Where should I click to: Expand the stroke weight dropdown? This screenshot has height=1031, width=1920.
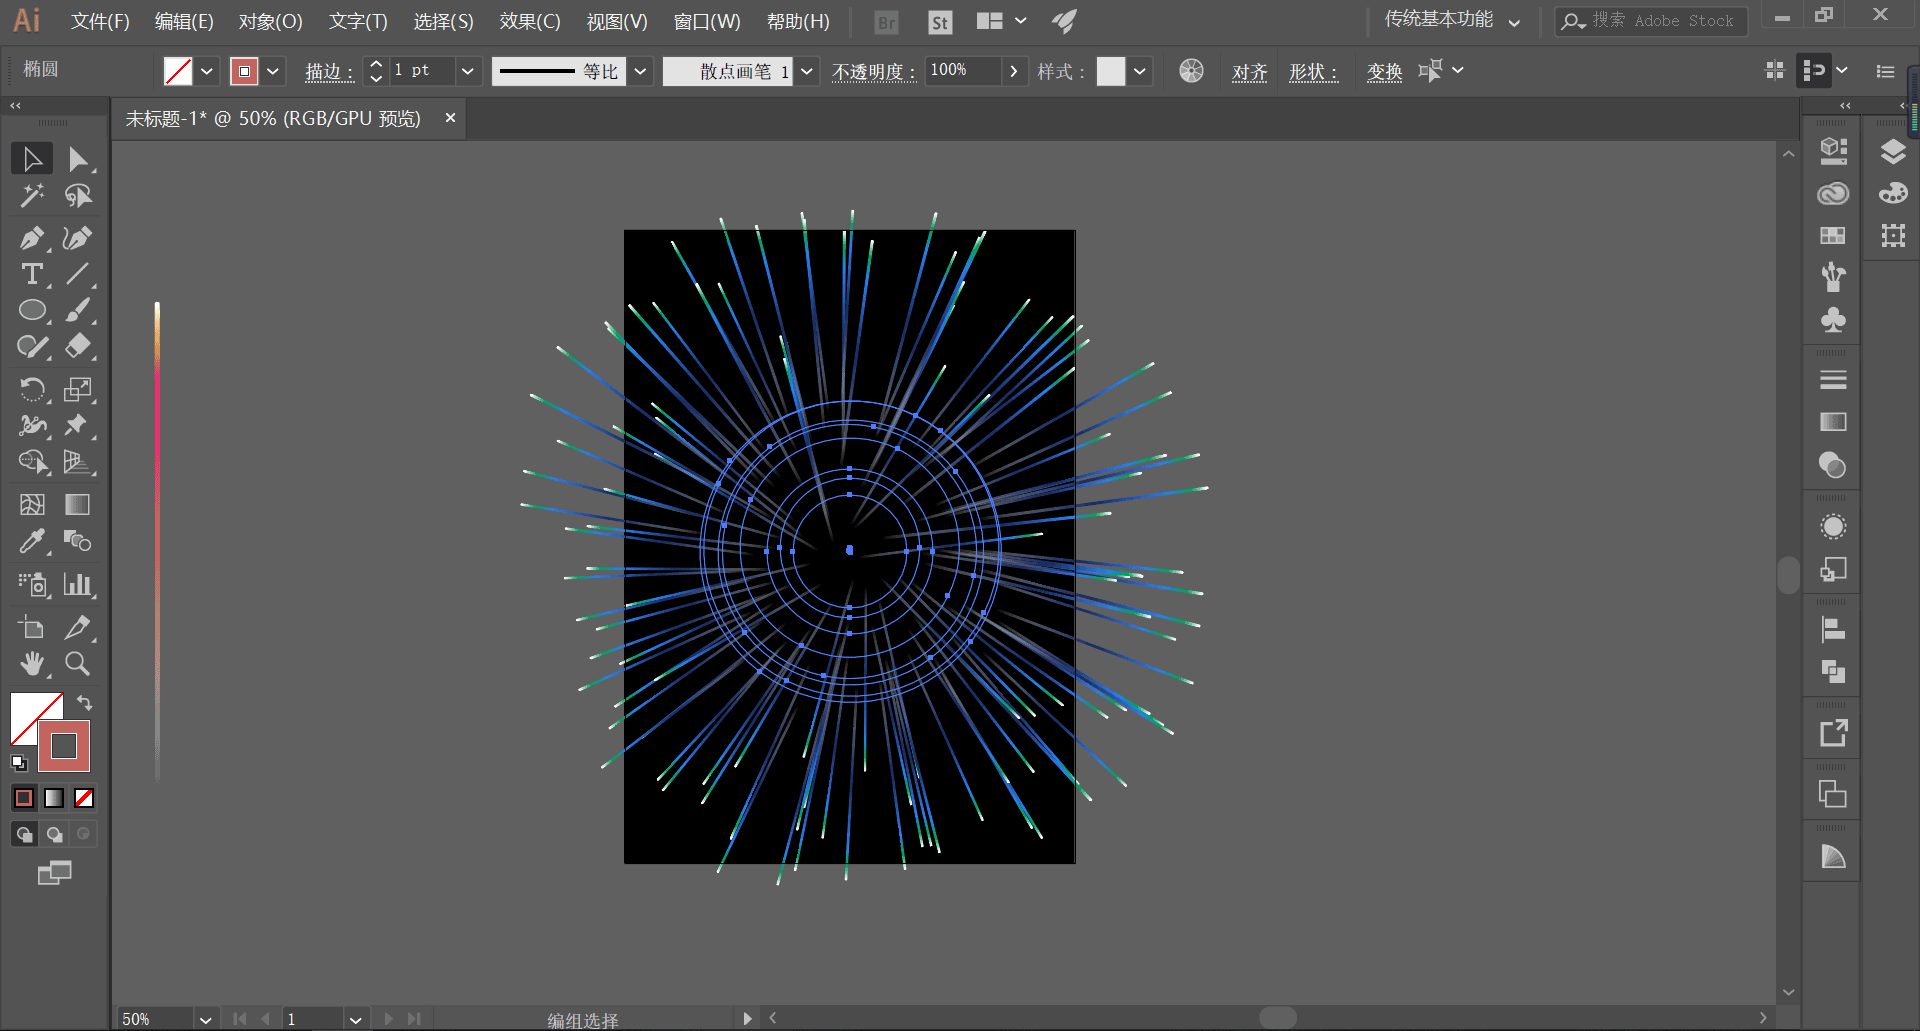point(467,72)
